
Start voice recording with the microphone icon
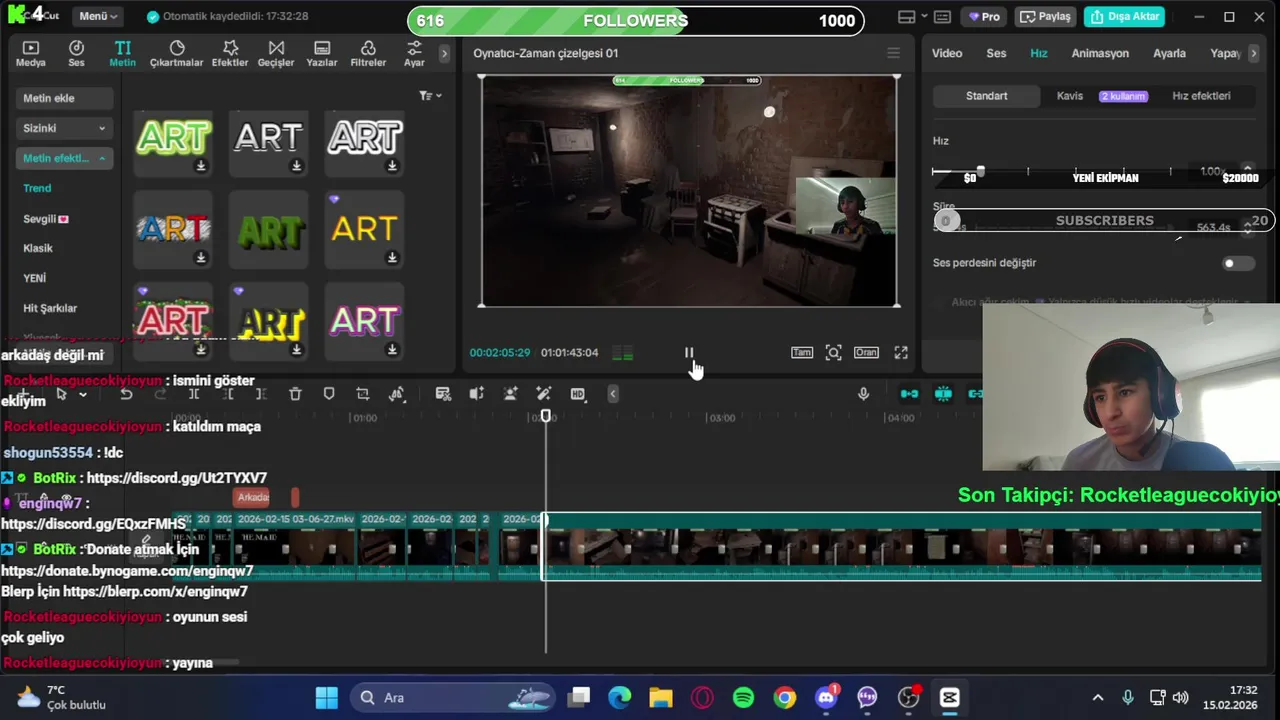[x=864, y=394]
